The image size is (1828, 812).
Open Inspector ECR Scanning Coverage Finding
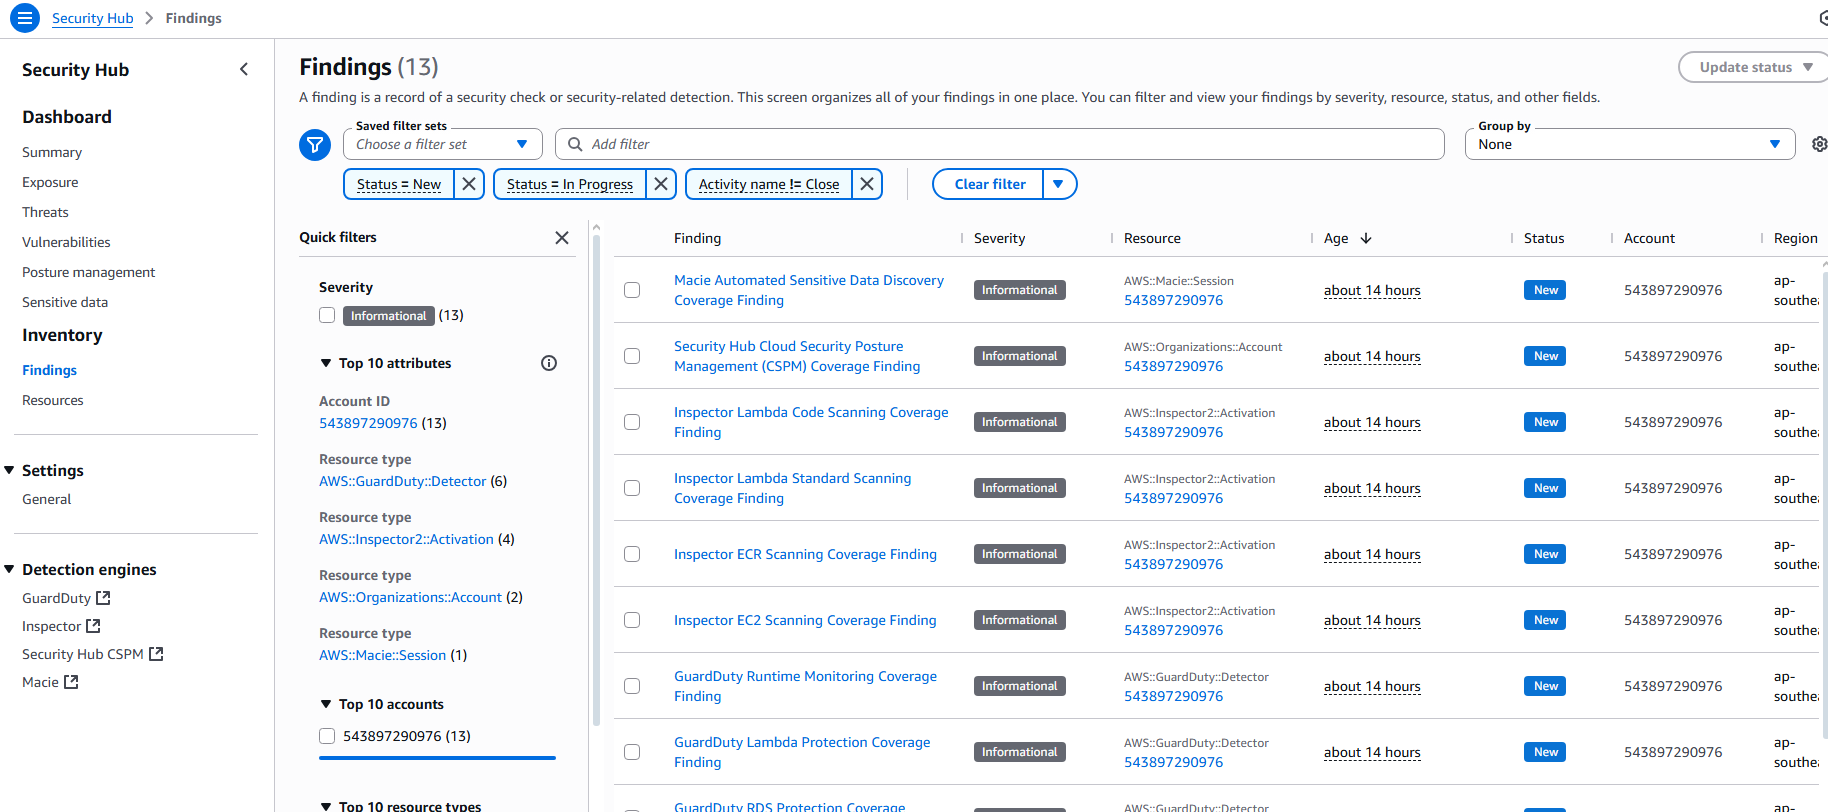(x=805, y=554)
